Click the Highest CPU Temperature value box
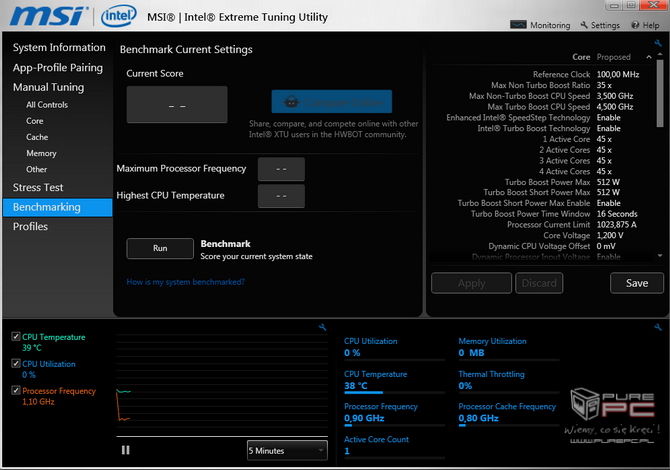 coord(281,196)
